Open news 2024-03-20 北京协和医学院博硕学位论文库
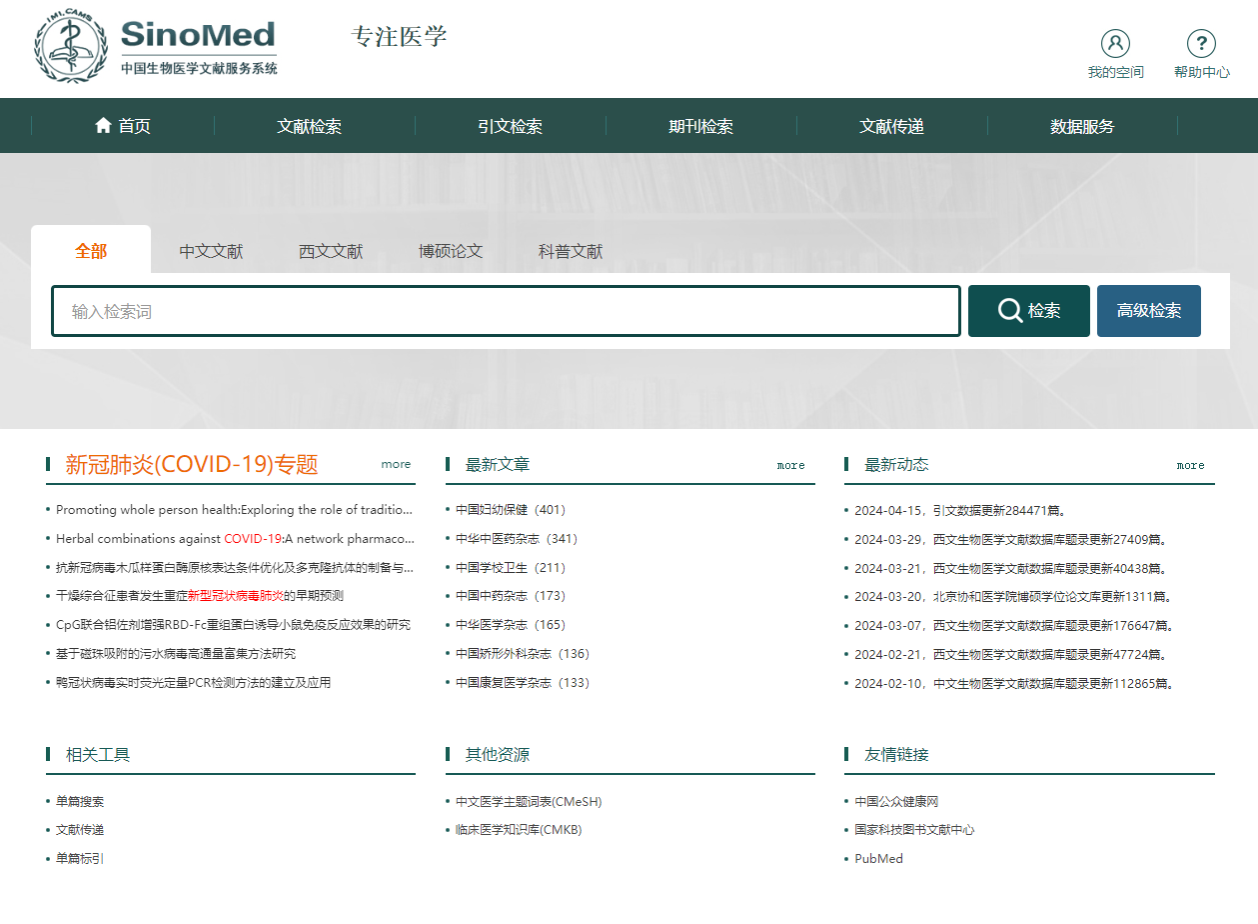 coord(1014,597)
